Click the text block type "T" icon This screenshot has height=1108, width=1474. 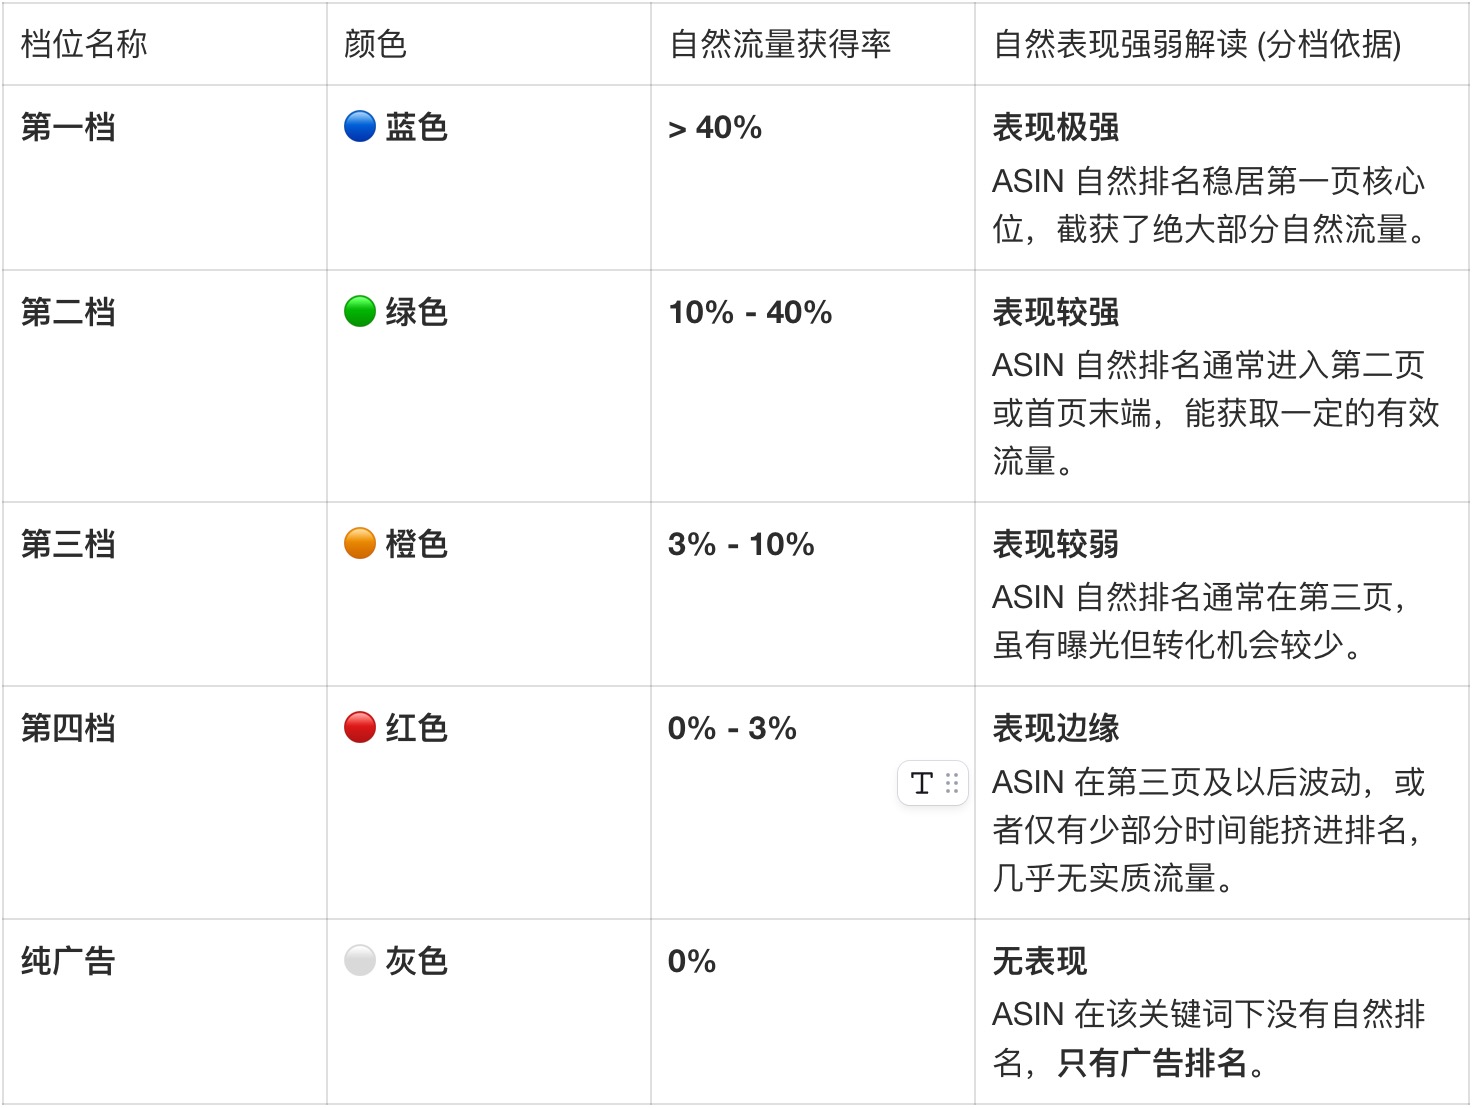(921, 783)
